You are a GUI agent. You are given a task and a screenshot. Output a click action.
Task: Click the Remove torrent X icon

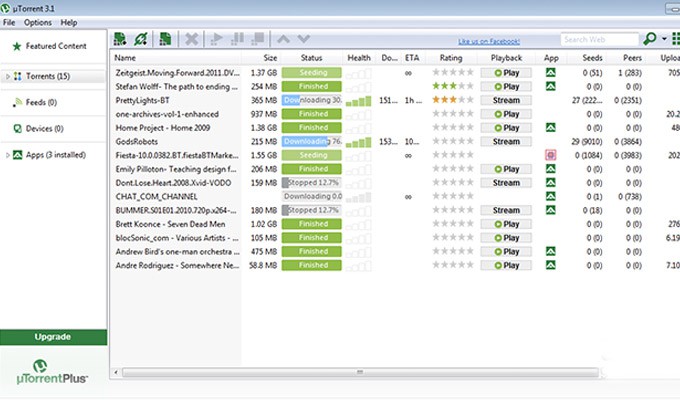pos(191,39)
